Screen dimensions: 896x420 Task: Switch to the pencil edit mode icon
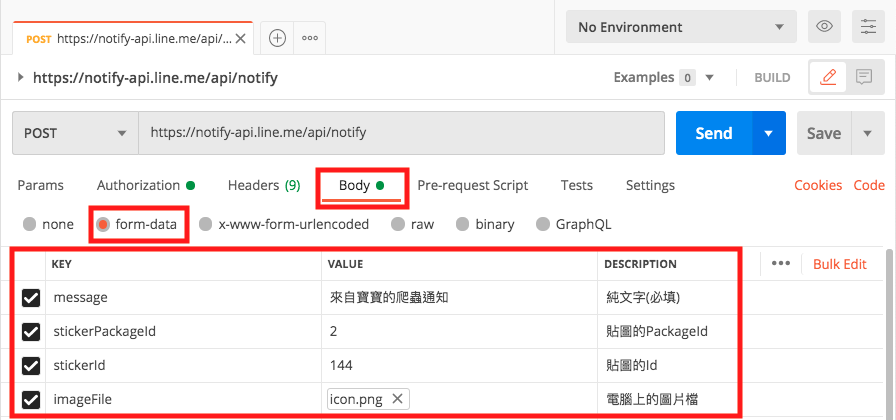tap(827, 77)
